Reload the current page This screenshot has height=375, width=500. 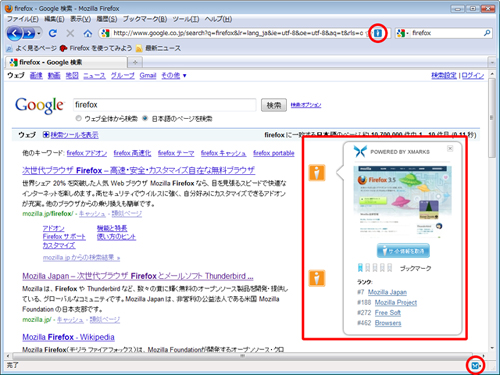pos(53,33)
